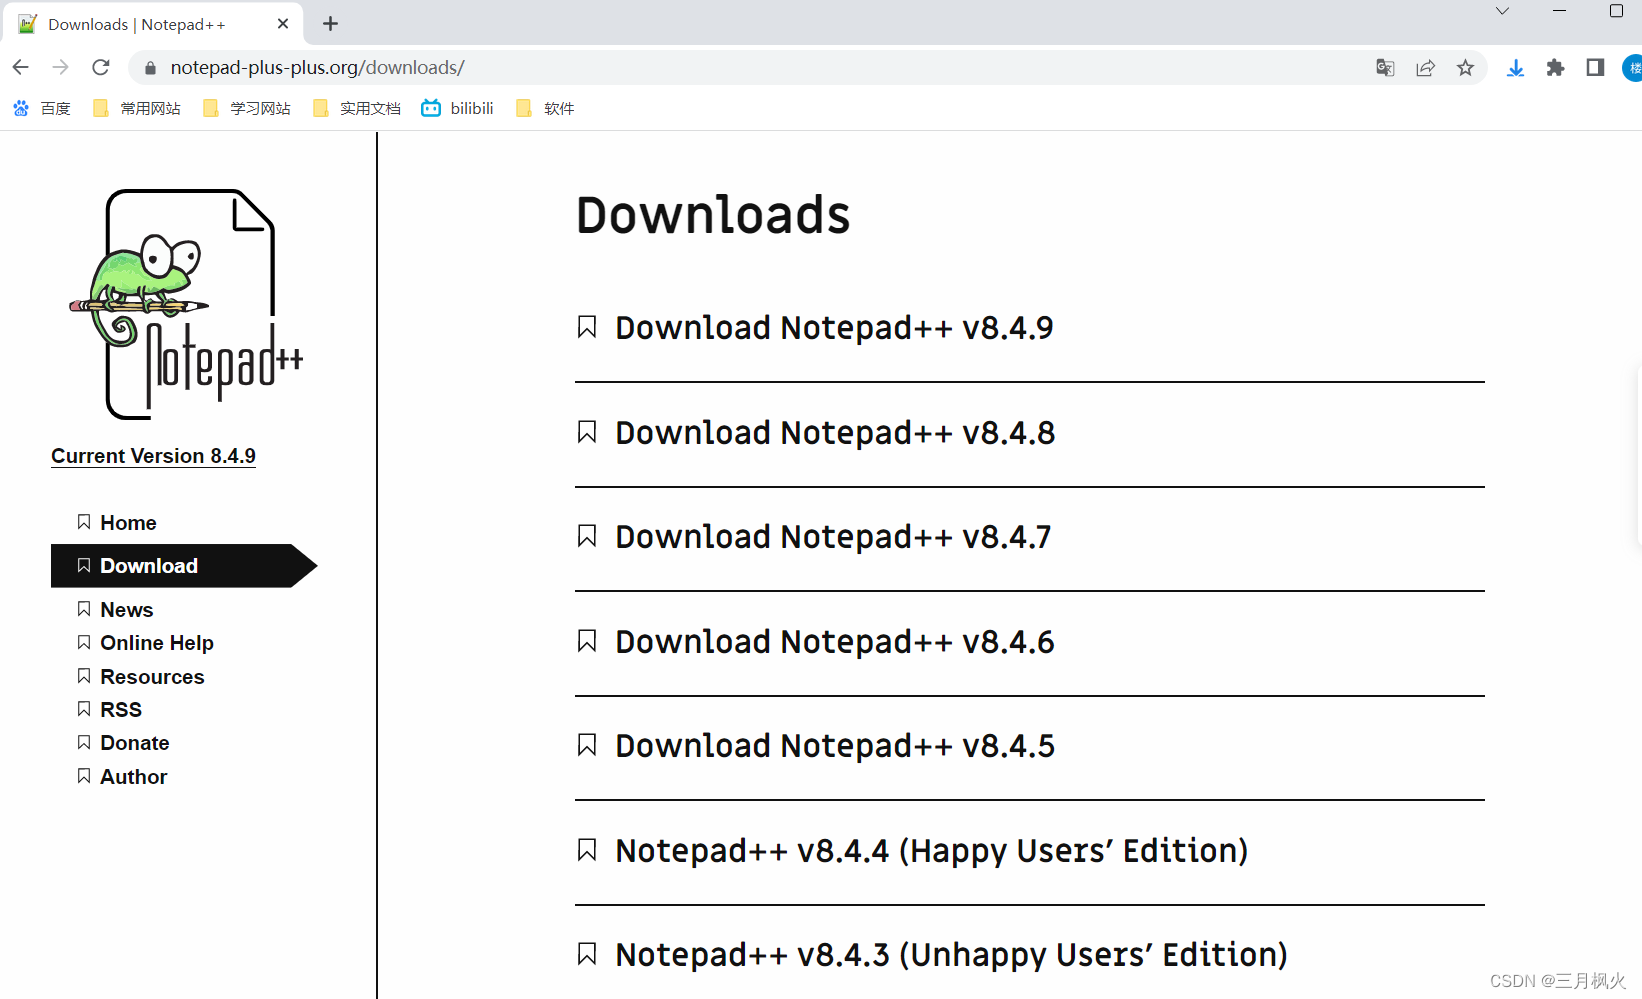Open Donate in sidebar menu

(134, 743)
